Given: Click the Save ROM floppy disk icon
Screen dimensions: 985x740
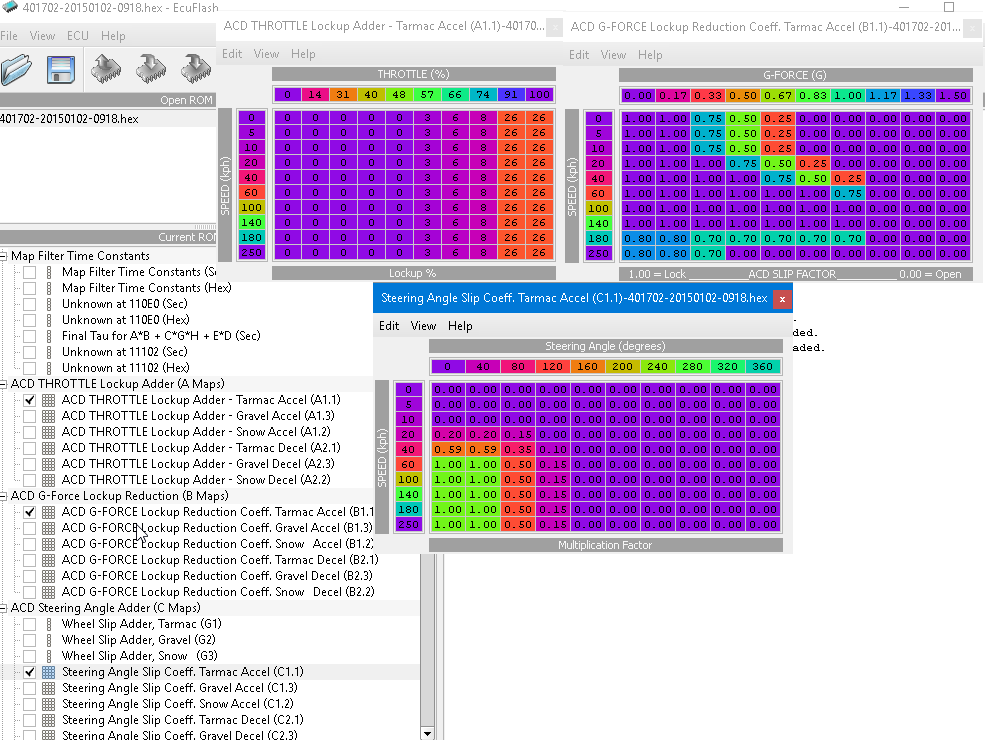Looking at the screenshot, I should (x=62, y=69).
